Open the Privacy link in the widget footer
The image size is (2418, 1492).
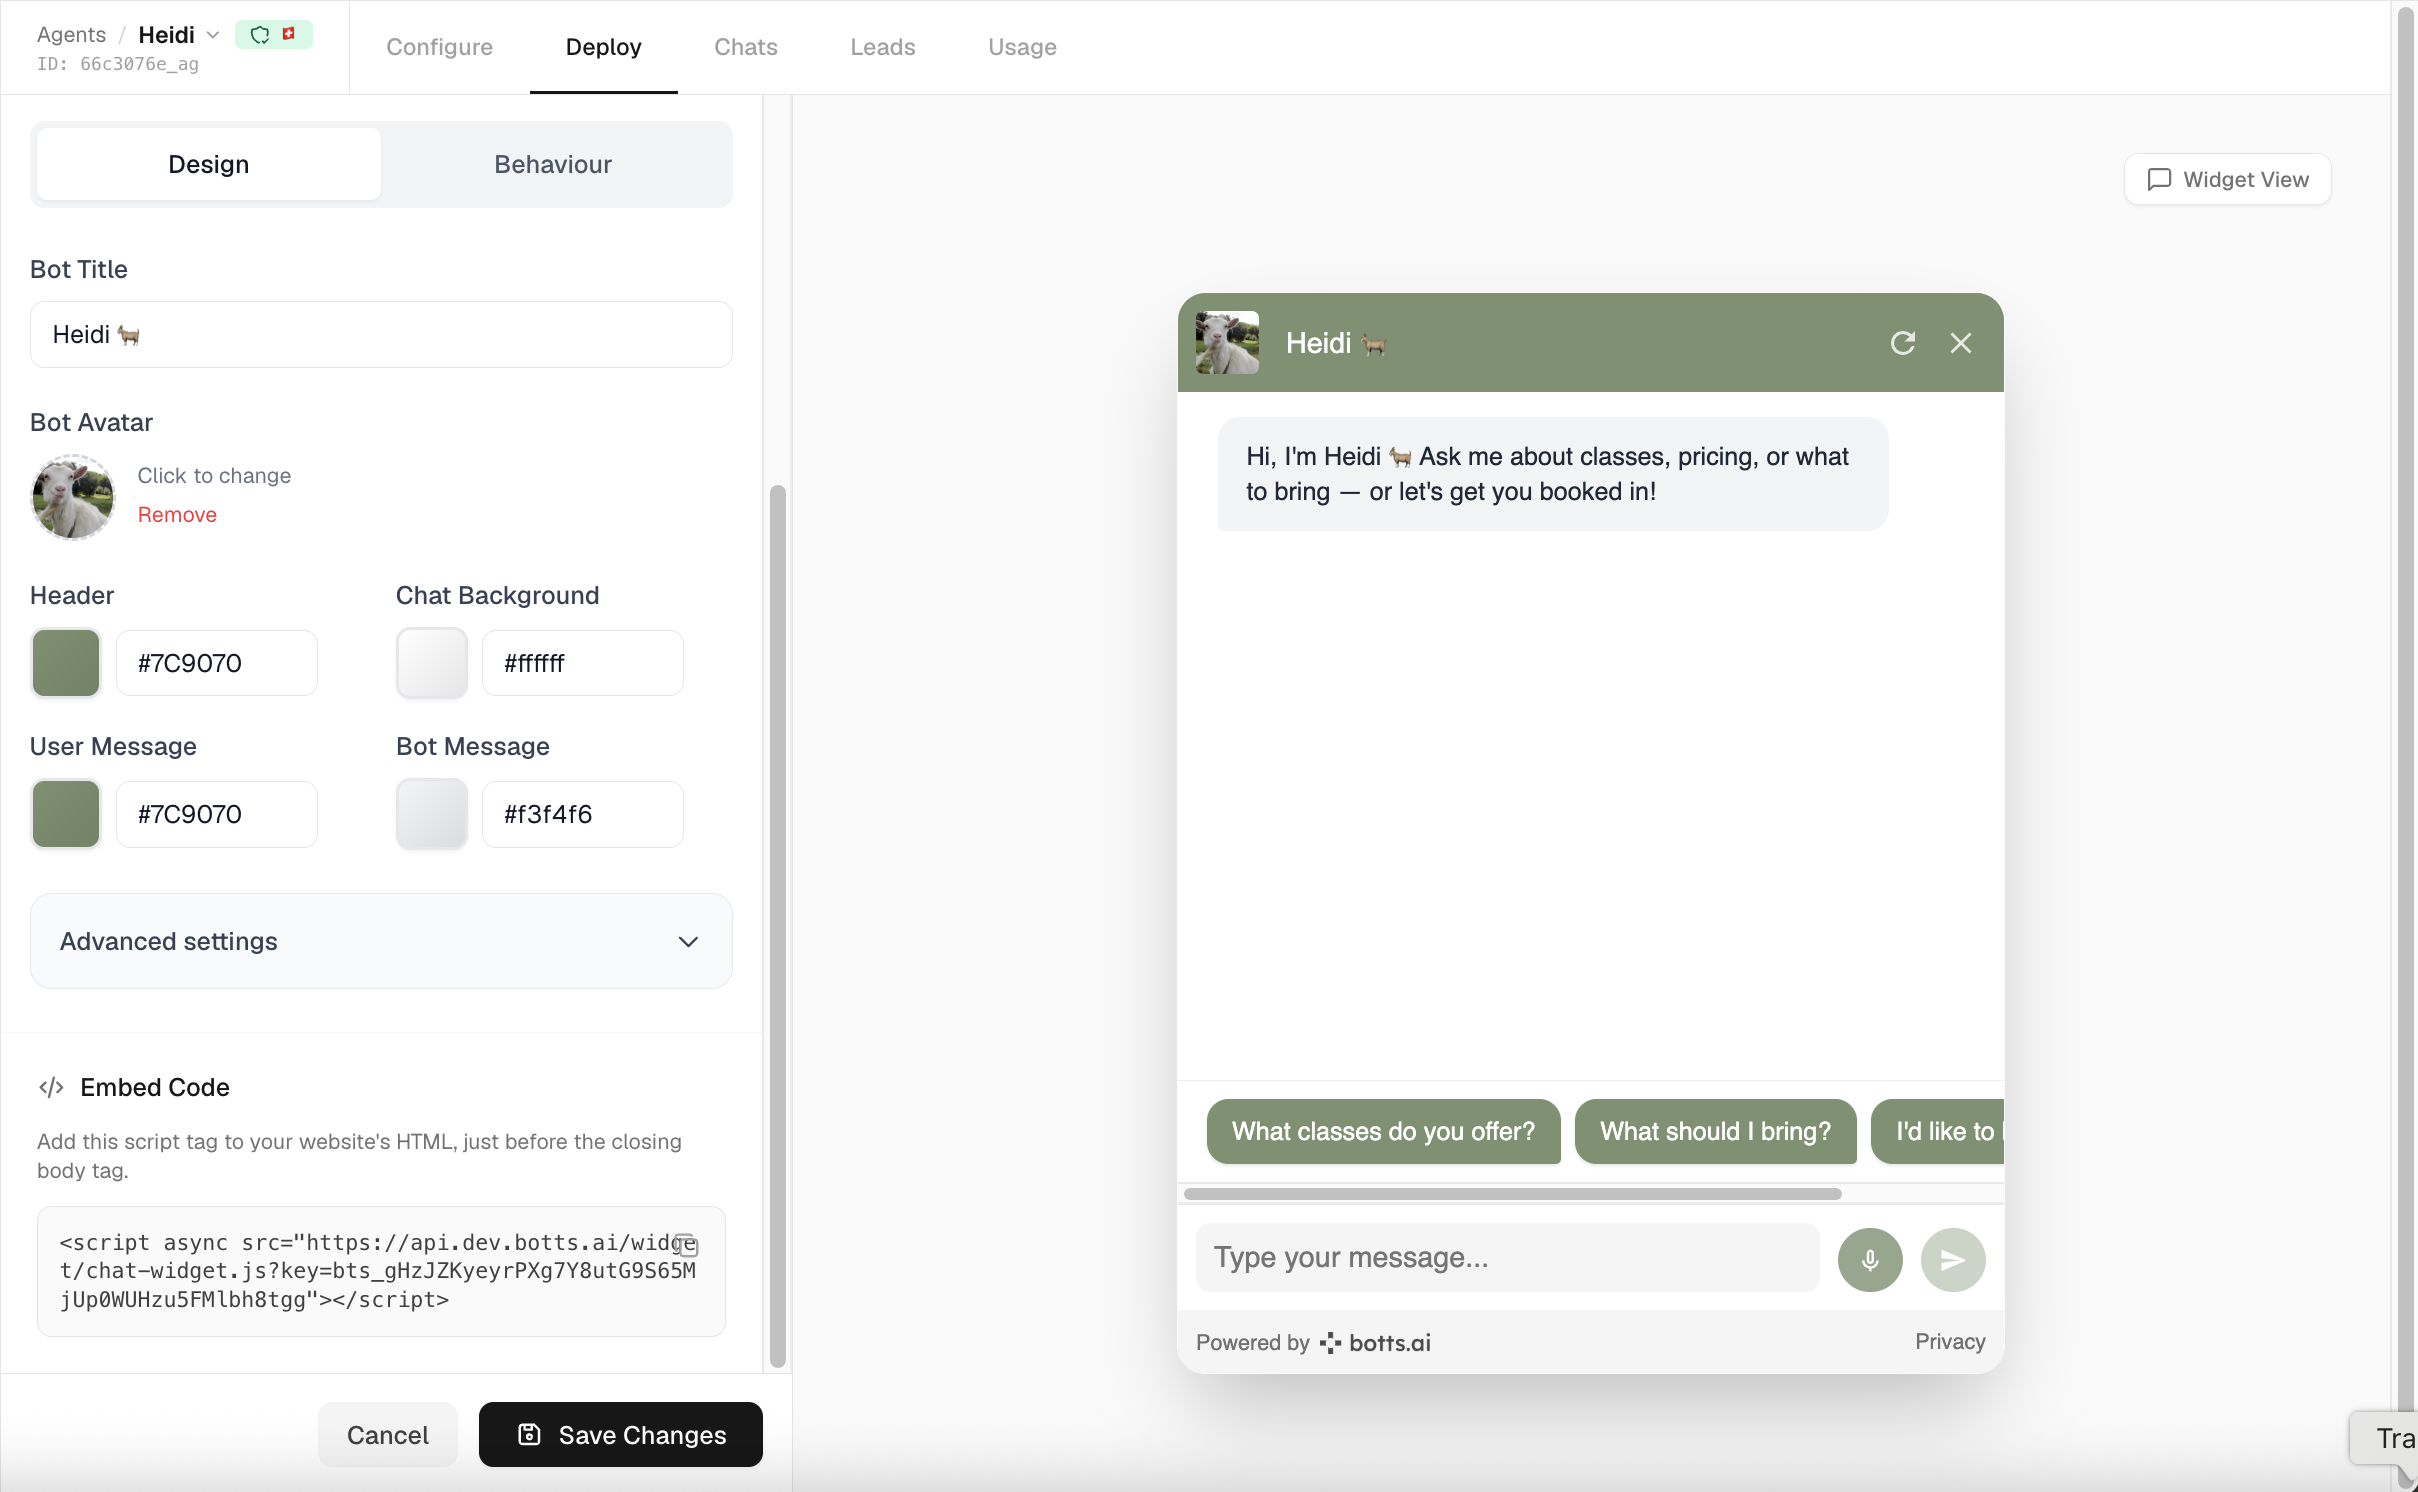point(1950,1342)
